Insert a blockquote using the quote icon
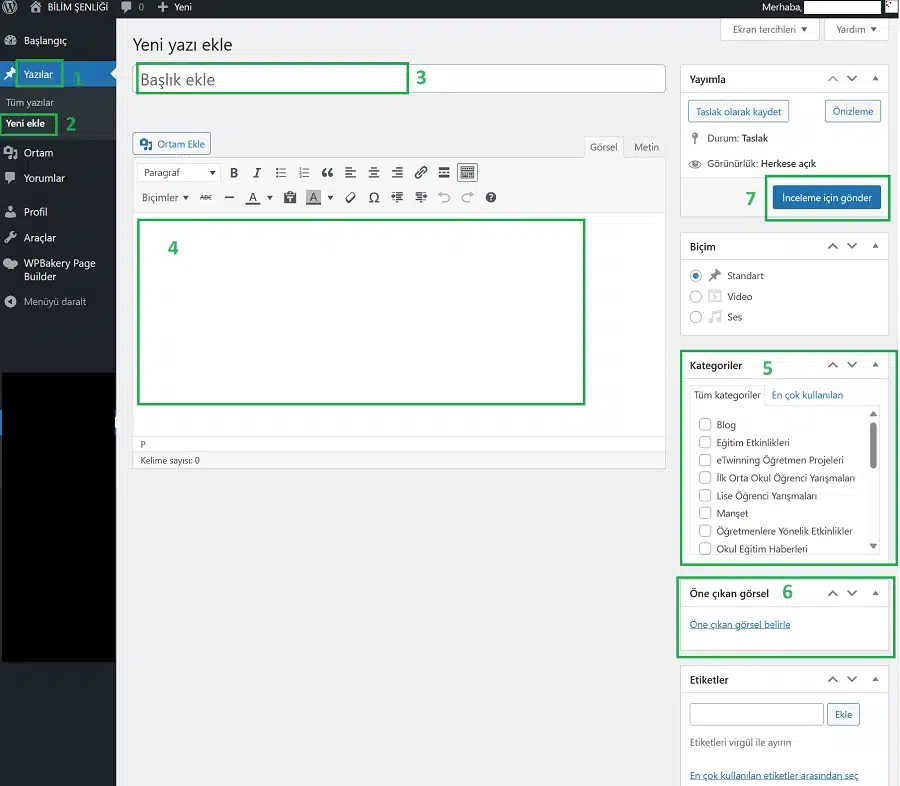The image size is (900, 786). pyautogui.click(x=327, y=173)
